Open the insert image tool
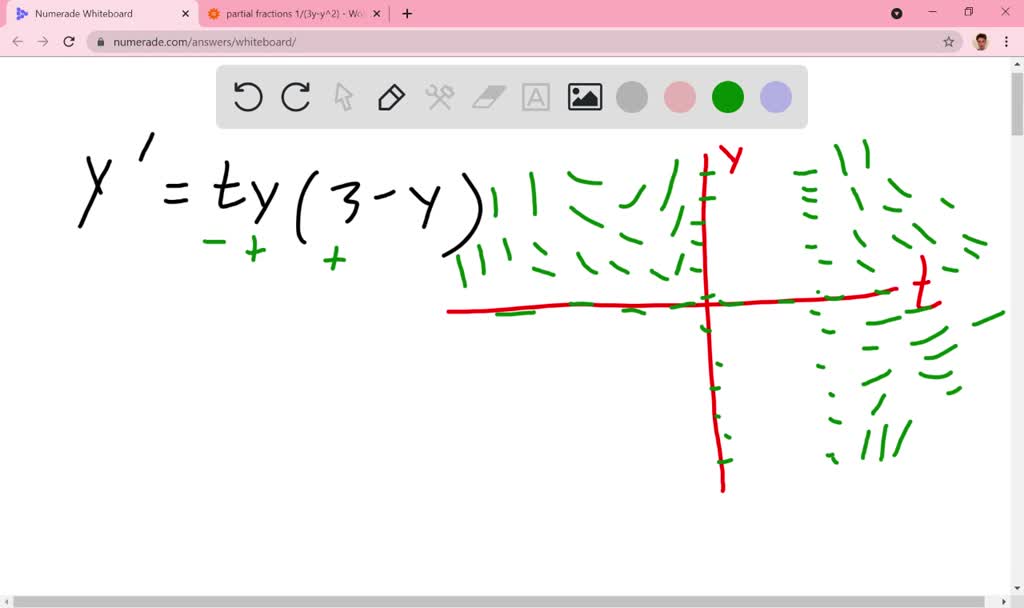The width and height of the screenshot is (1024, 608). click(584, 97)
